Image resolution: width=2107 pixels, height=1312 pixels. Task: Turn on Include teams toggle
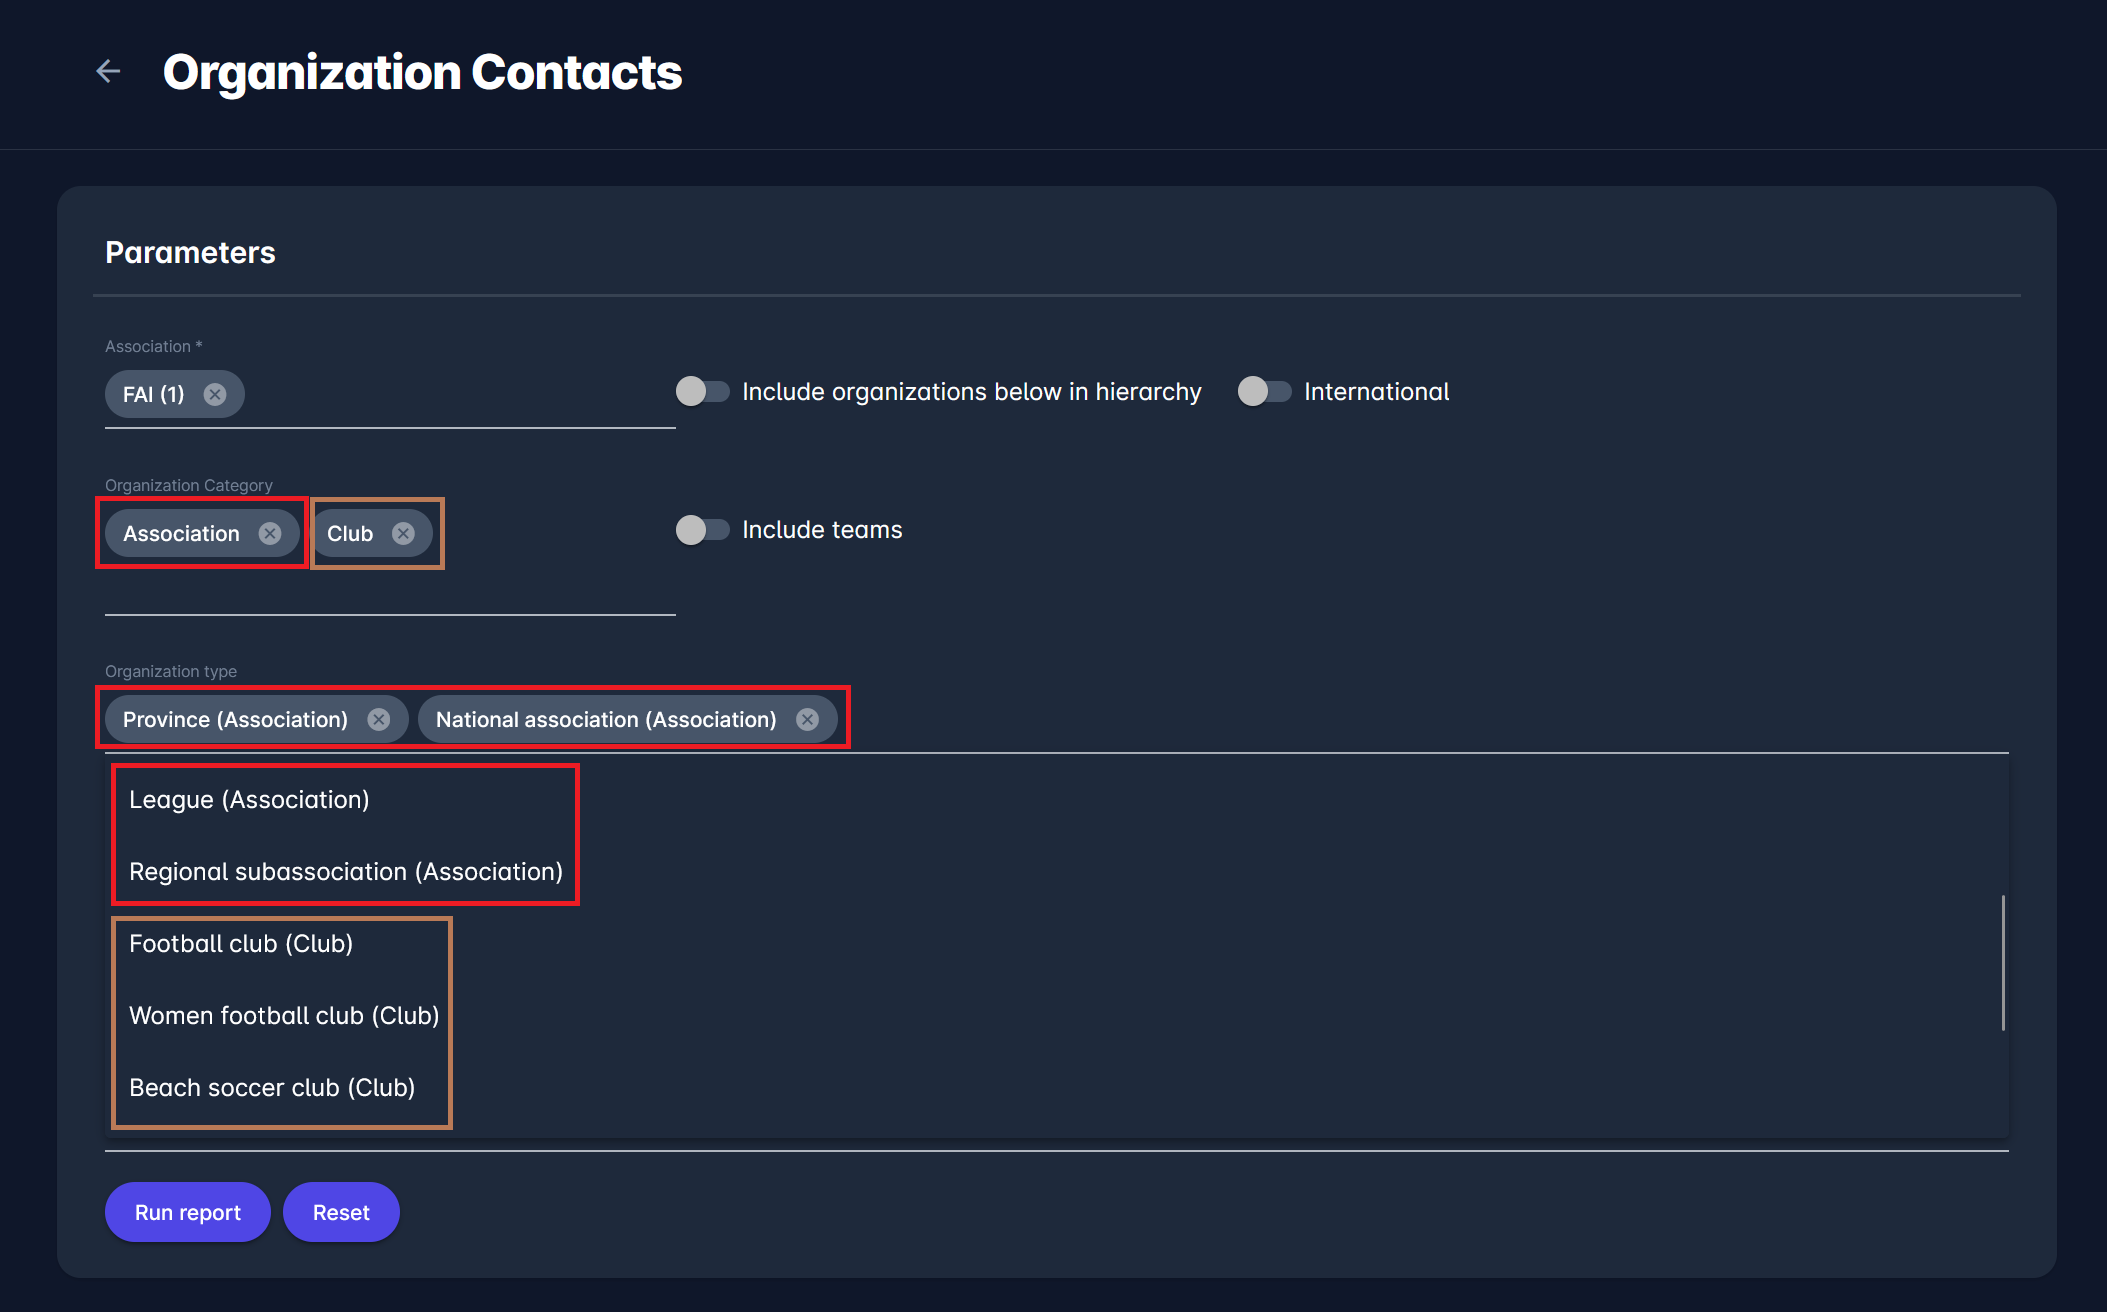coord(702,529)
